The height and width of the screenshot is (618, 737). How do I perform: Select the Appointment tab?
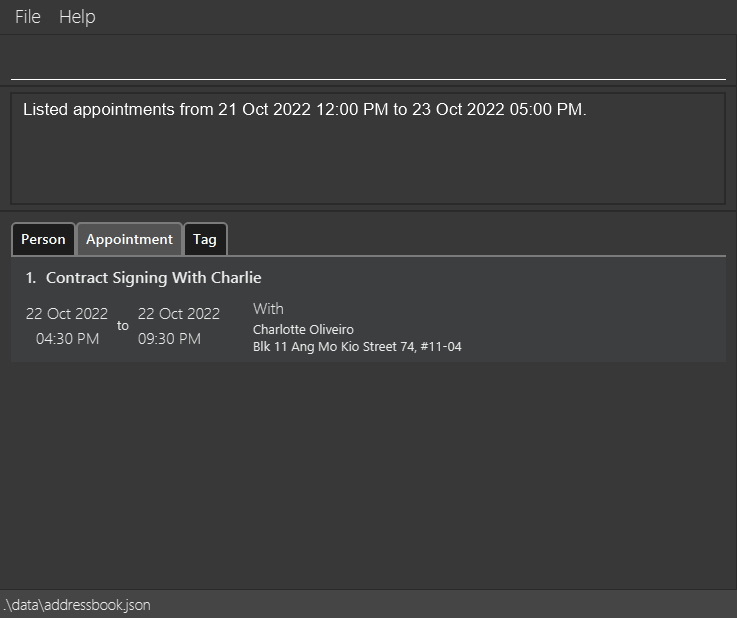click(129, 239)
